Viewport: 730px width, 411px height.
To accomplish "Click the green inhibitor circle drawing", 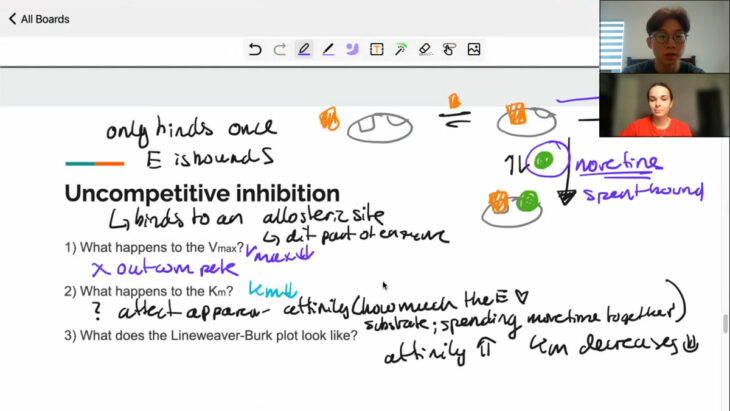I will click(x=543, y=160).
